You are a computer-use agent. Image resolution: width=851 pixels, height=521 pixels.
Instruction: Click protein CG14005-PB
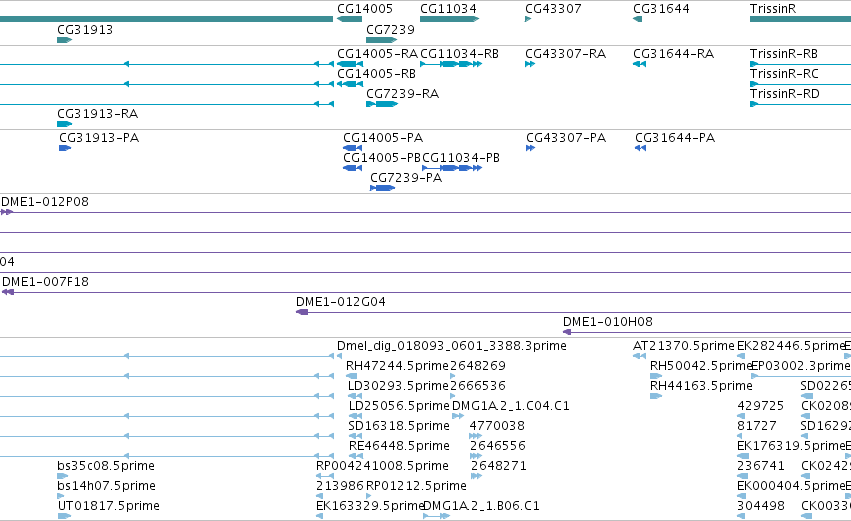pos(382,158)
